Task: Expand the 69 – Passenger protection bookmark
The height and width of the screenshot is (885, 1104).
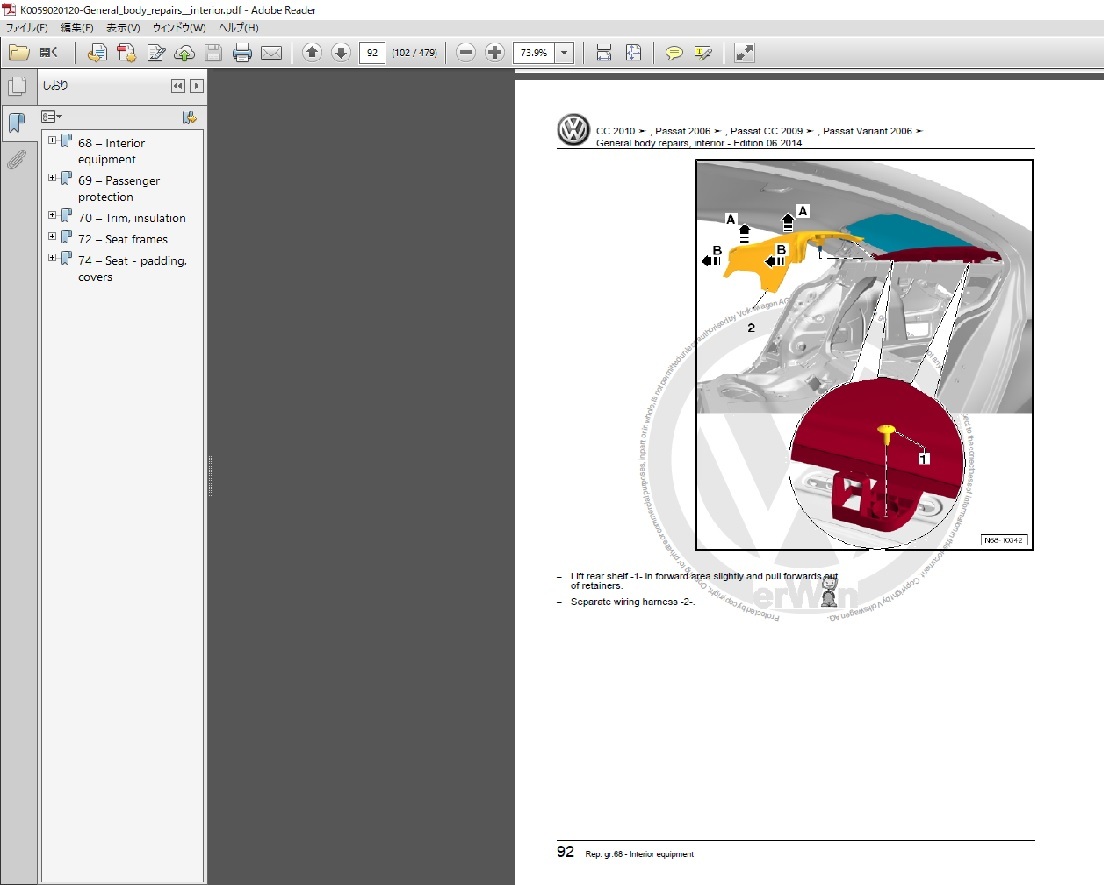Action: click(x=52, y=177)
